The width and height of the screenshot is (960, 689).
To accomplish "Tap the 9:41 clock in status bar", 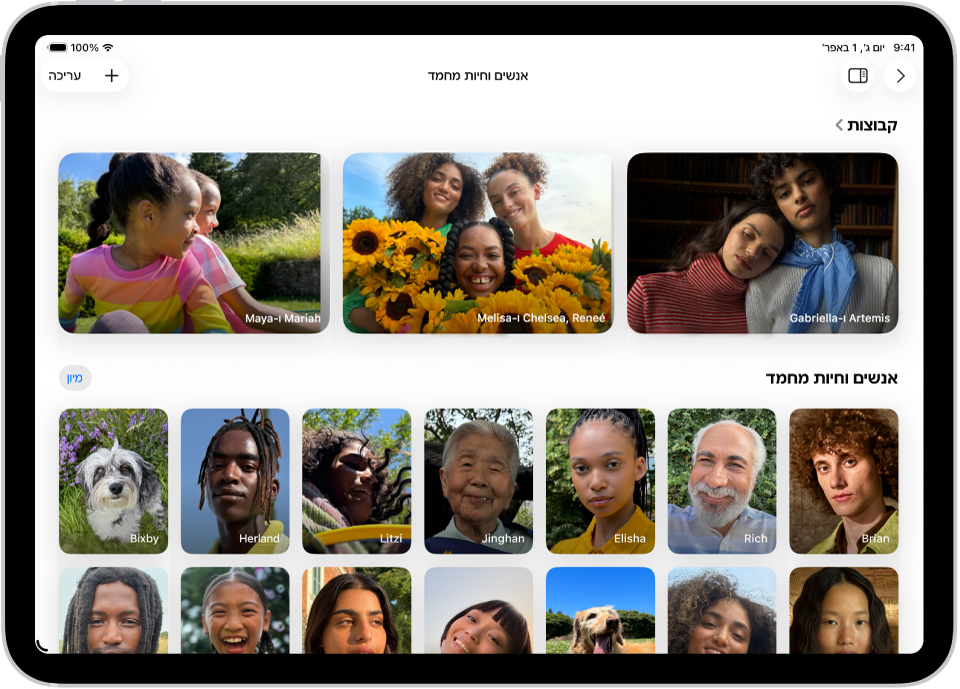I will (x=904, y=48).
